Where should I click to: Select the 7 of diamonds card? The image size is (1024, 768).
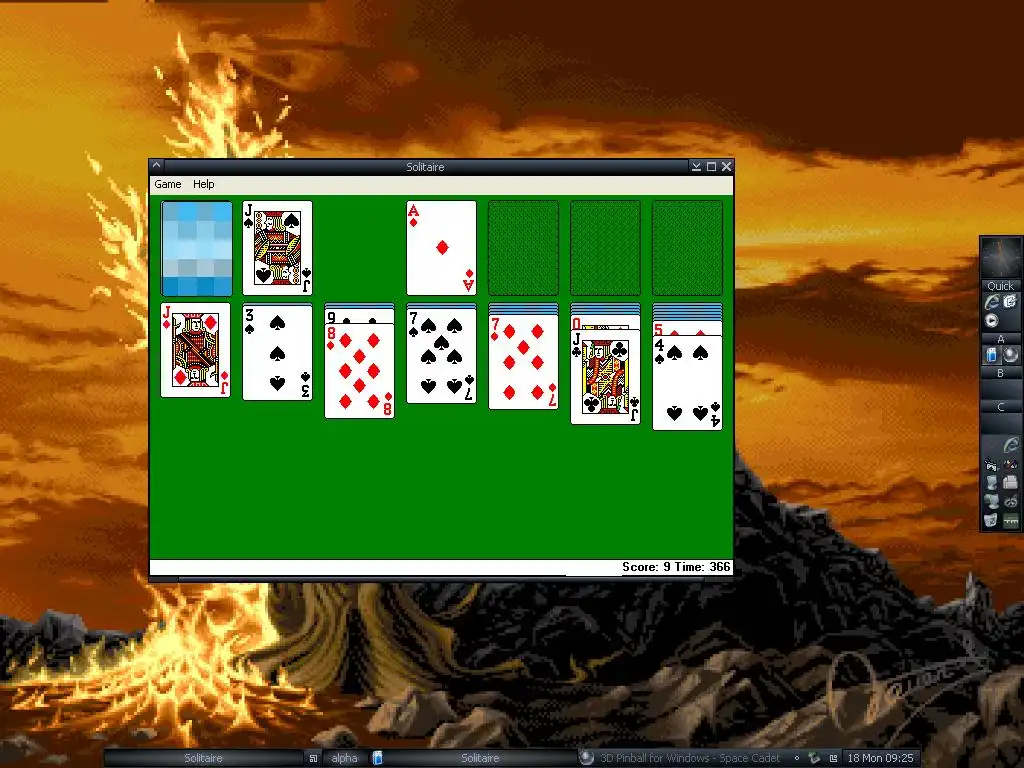523,362
